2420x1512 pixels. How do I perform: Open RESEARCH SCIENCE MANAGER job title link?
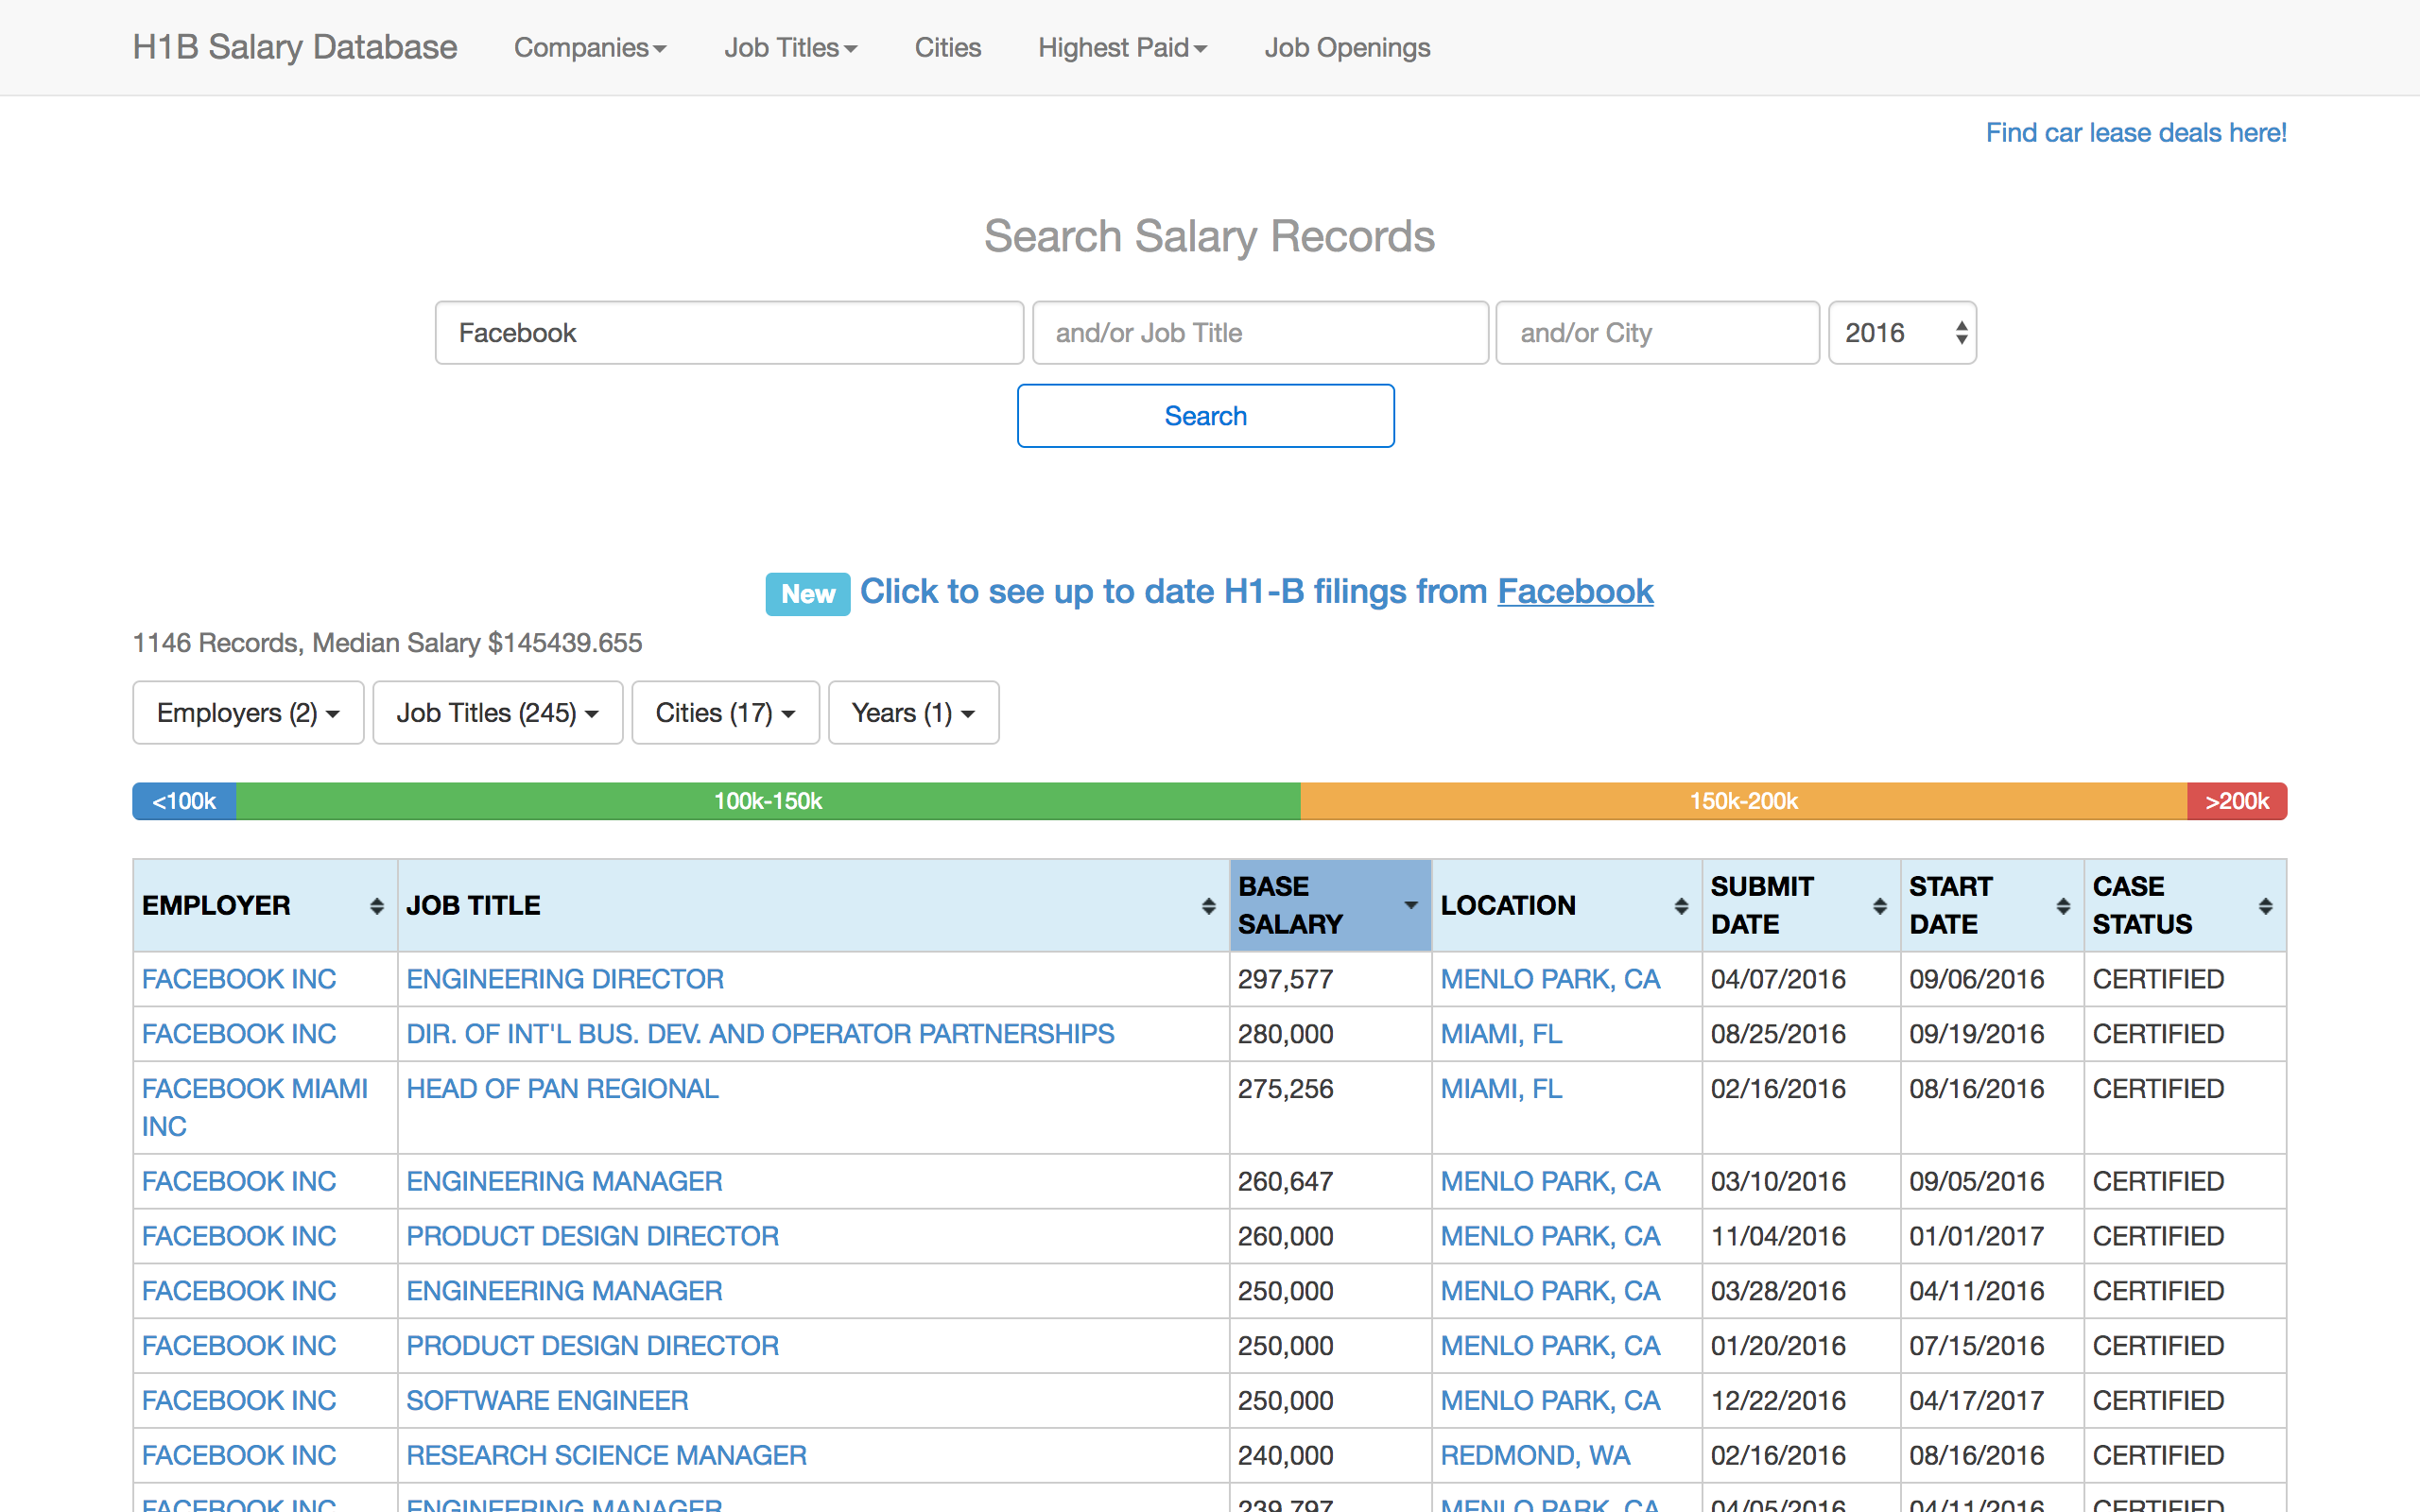pyautogui.click(x=606, y=1456)
